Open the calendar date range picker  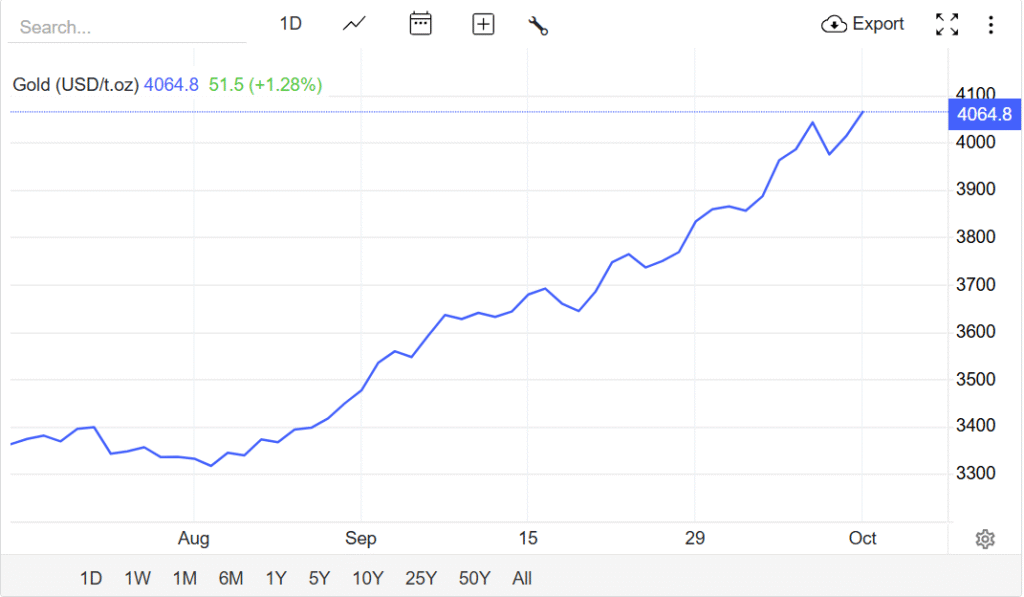click(420, 24)
